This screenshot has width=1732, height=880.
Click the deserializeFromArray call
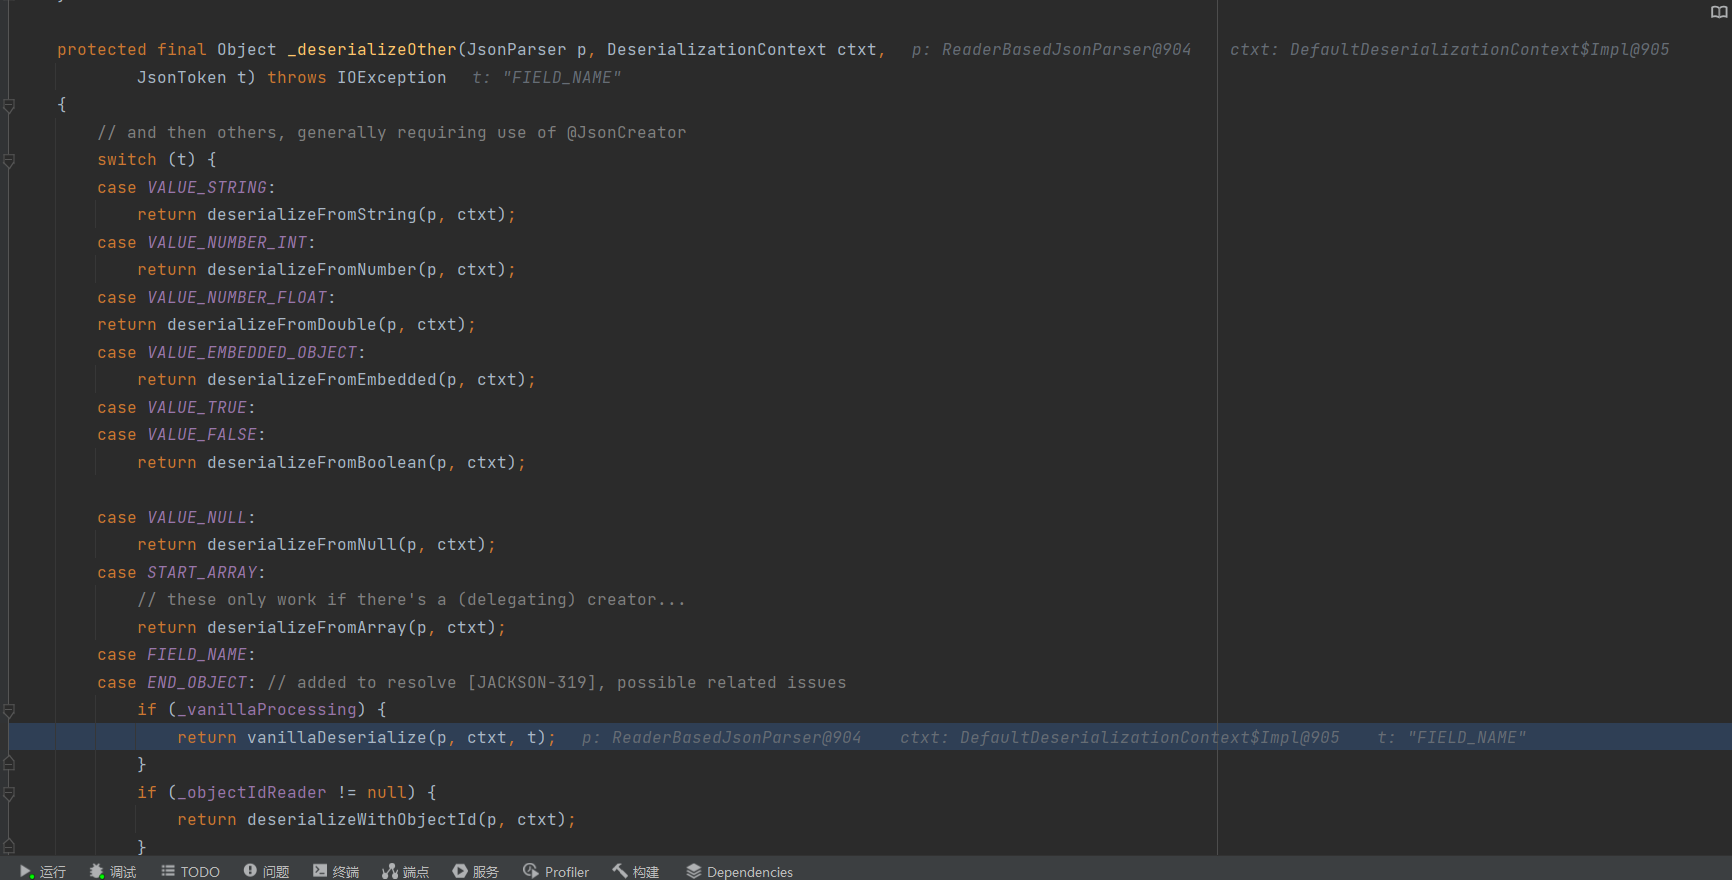coord(306,627)
